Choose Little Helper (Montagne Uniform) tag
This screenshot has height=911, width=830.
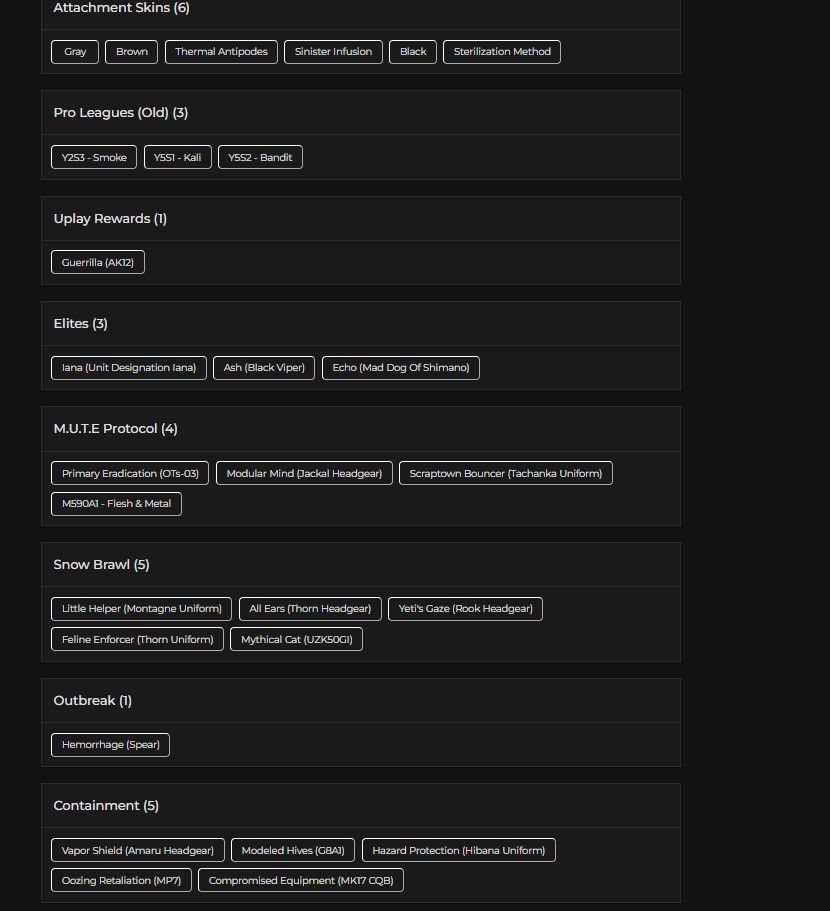[142, 609]
